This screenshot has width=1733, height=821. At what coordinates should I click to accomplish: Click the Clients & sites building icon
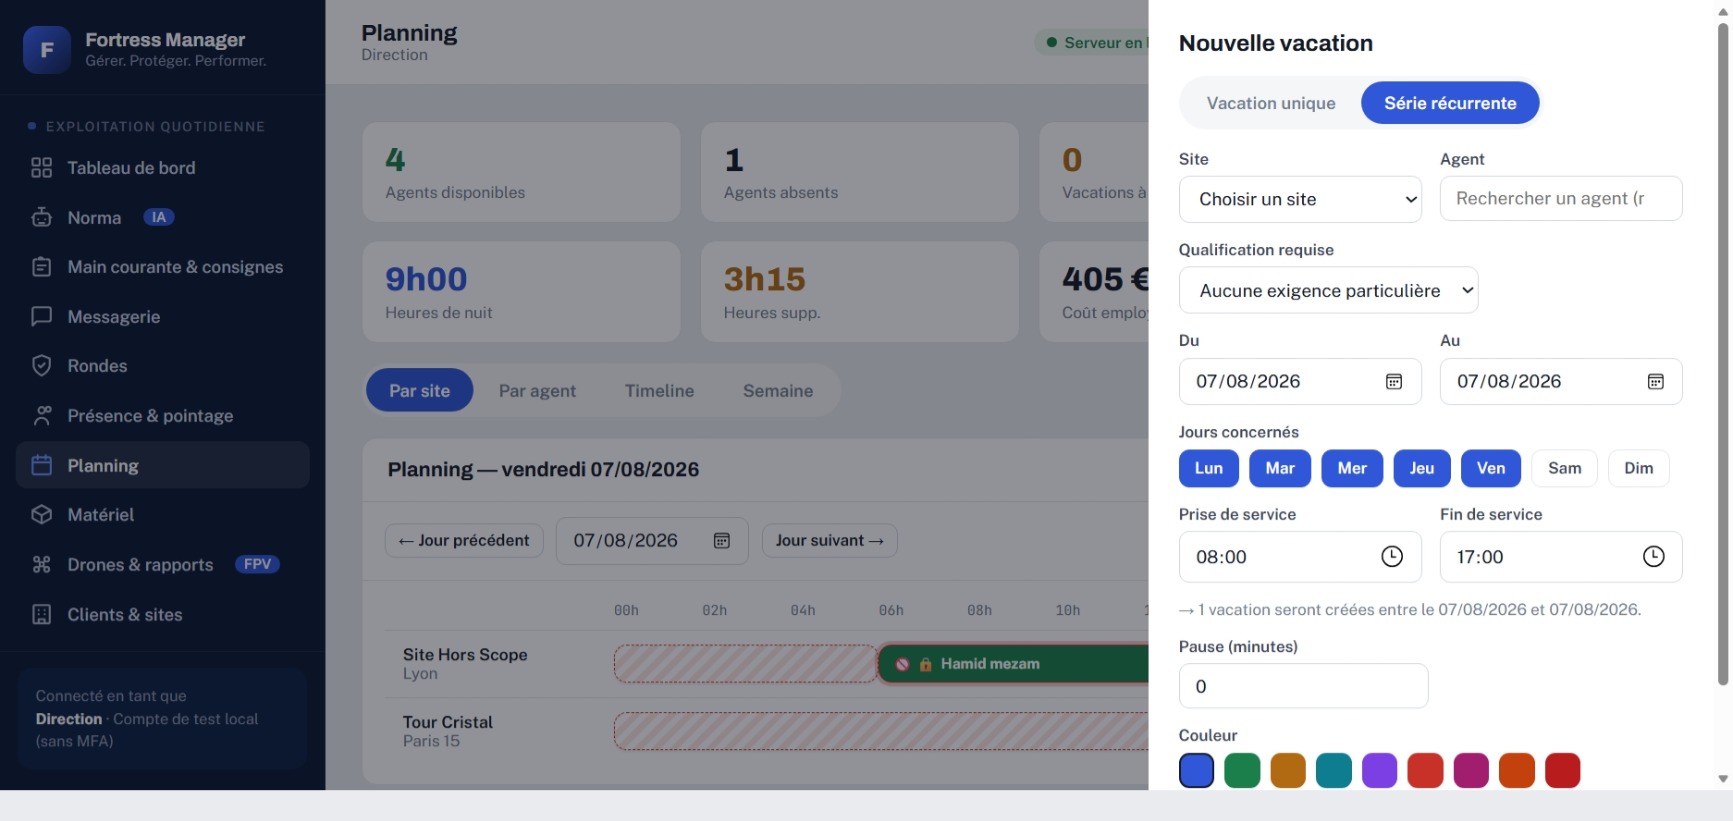point(41,615)
